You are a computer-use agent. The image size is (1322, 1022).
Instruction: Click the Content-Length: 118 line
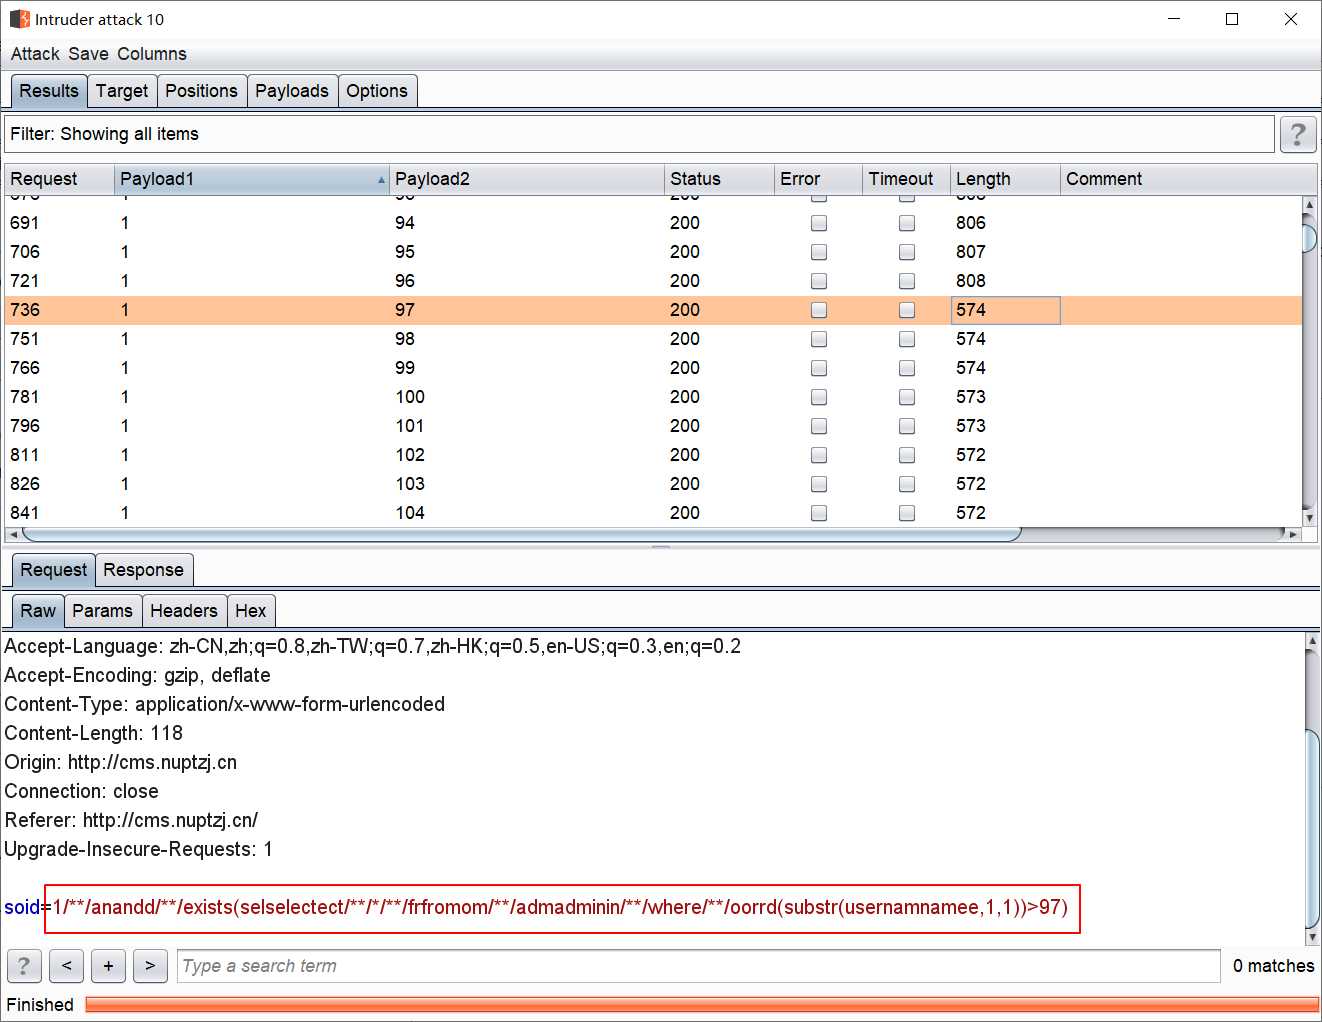[94, 733]
